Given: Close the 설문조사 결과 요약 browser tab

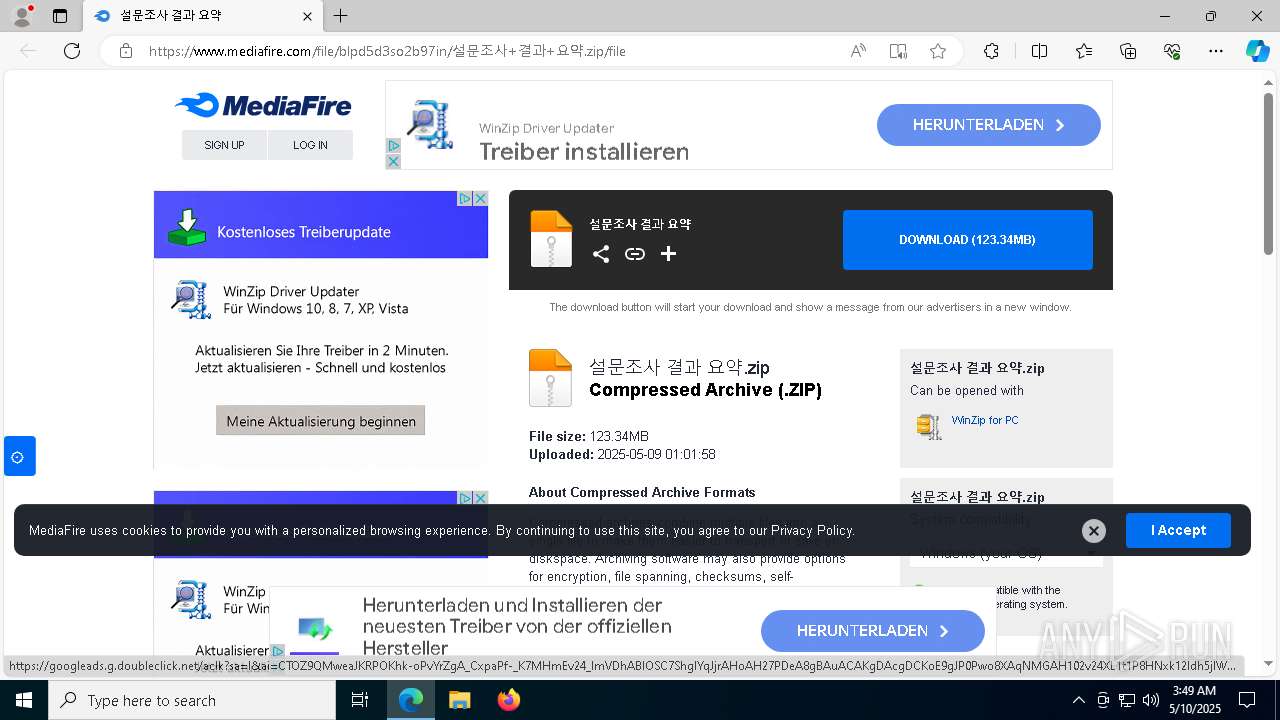Looking at the screenshot, I should pyautogui.click(x=307, y=16).
